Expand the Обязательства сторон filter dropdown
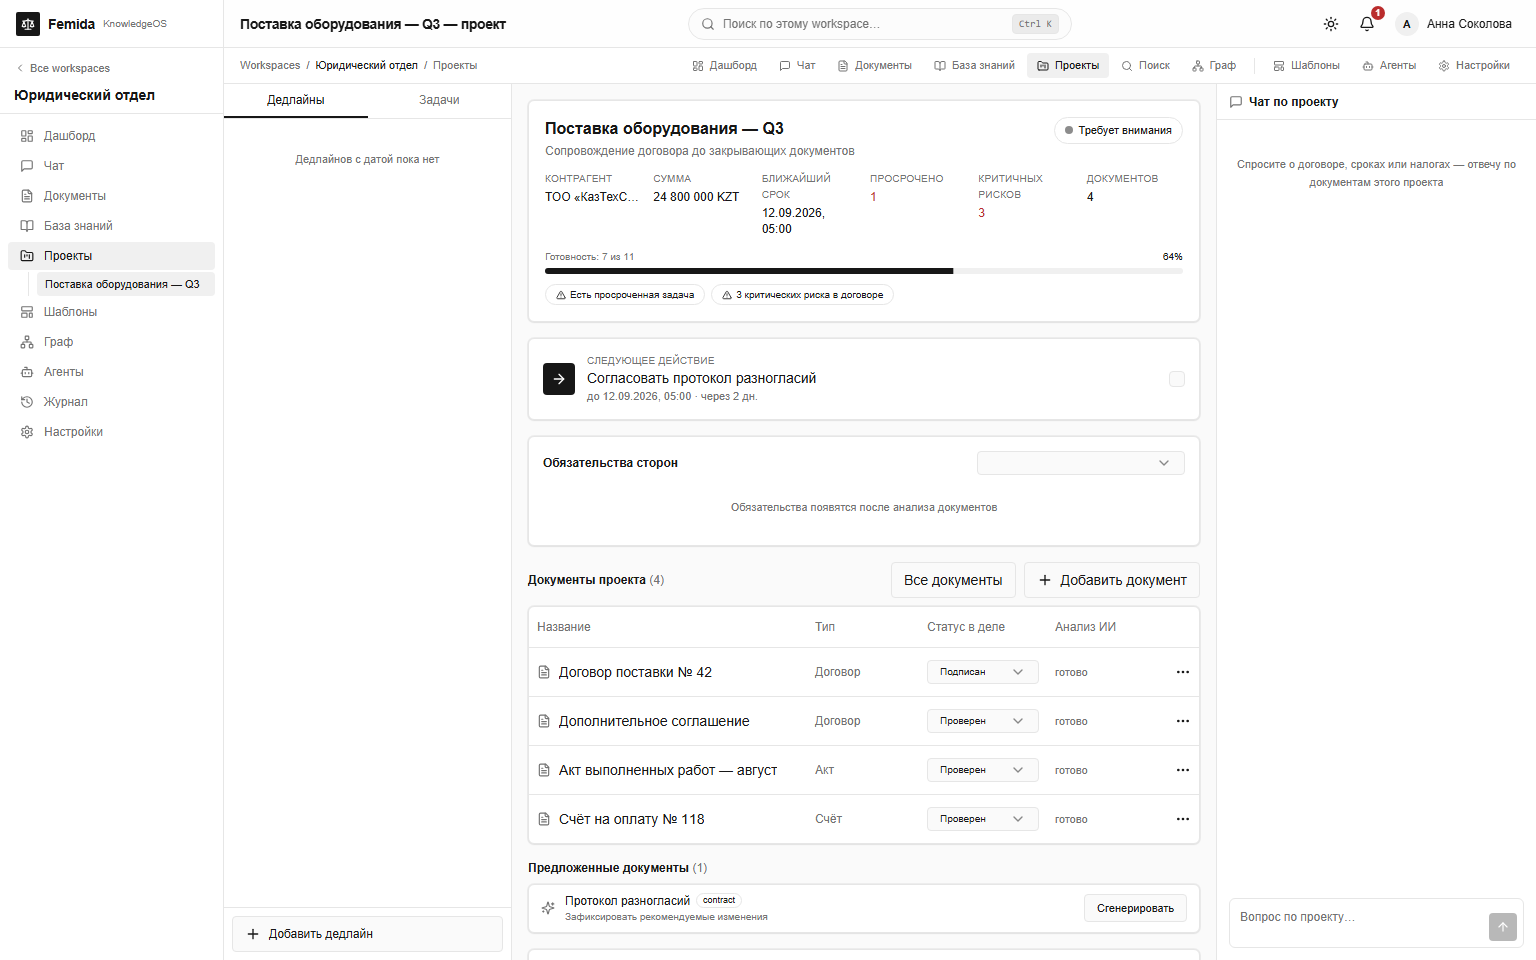 tap(1080, 463)
